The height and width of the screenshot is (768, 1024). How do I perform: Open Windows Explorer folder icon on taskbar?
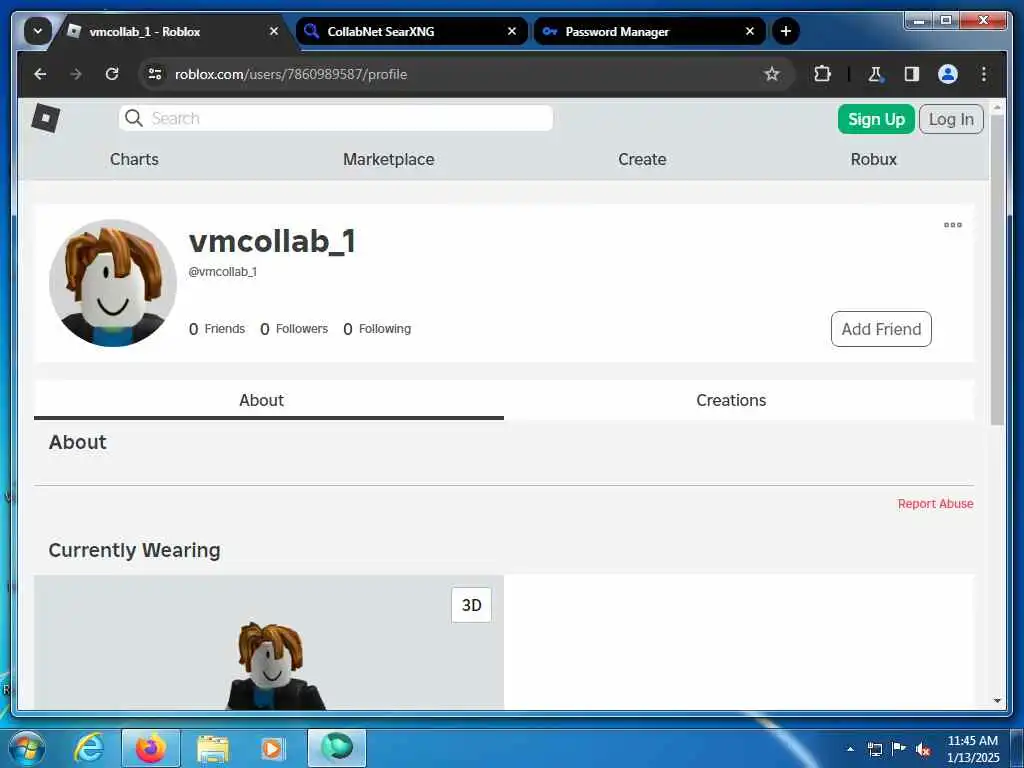coord(213,749)
